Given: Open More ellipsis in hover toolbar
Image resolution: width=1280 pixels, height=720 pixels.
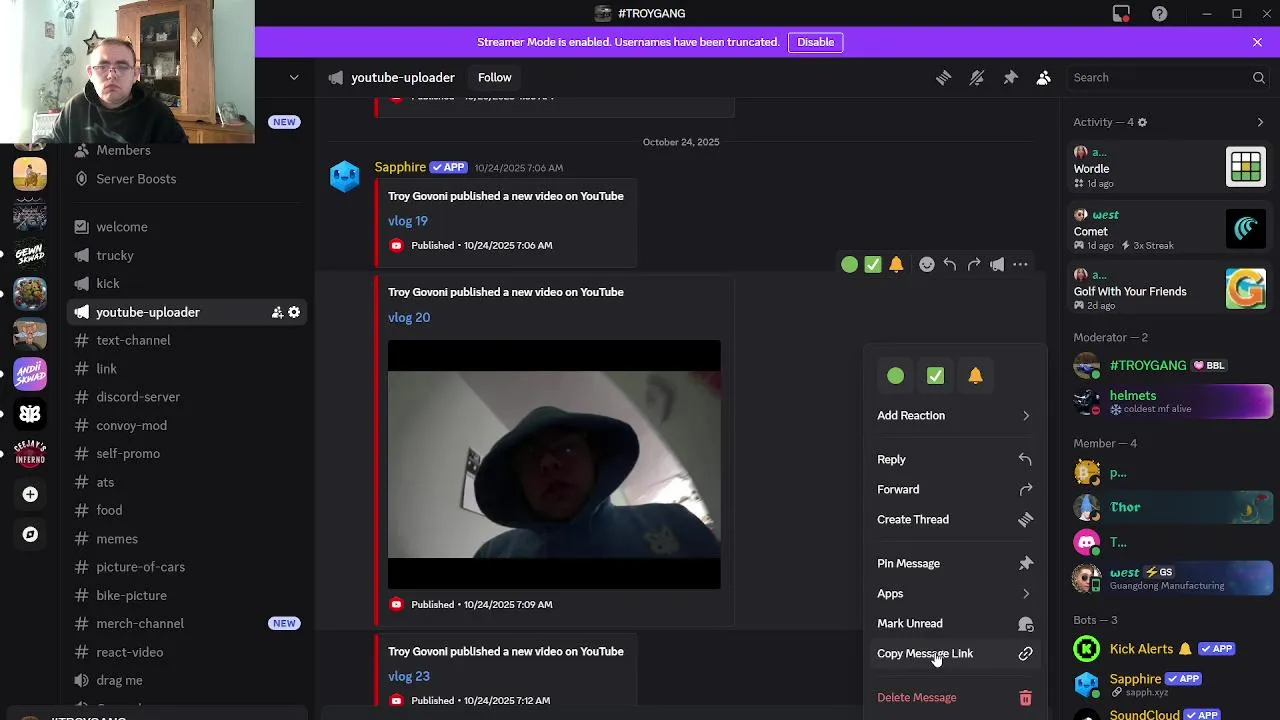Looking at the screenshot, I should pyautogui.click(x=1020, y=265).
